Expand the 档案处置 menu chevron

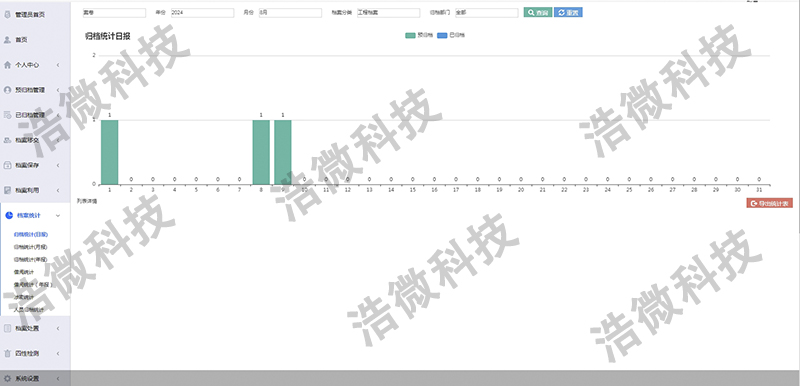point(58,328)
